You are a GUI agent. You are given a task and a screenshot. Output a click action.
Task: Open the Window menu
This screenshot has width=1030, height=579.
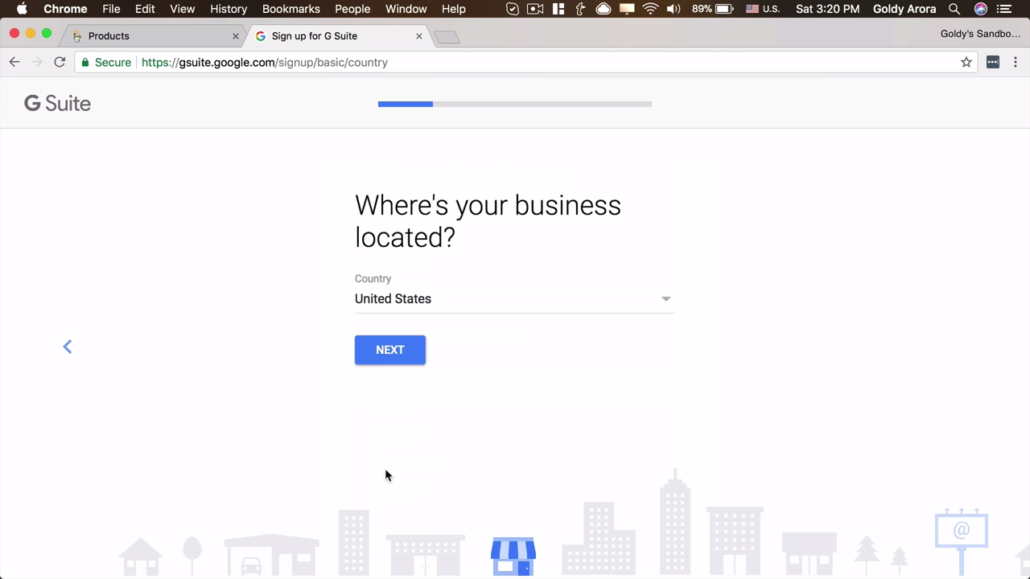point(406,9)
